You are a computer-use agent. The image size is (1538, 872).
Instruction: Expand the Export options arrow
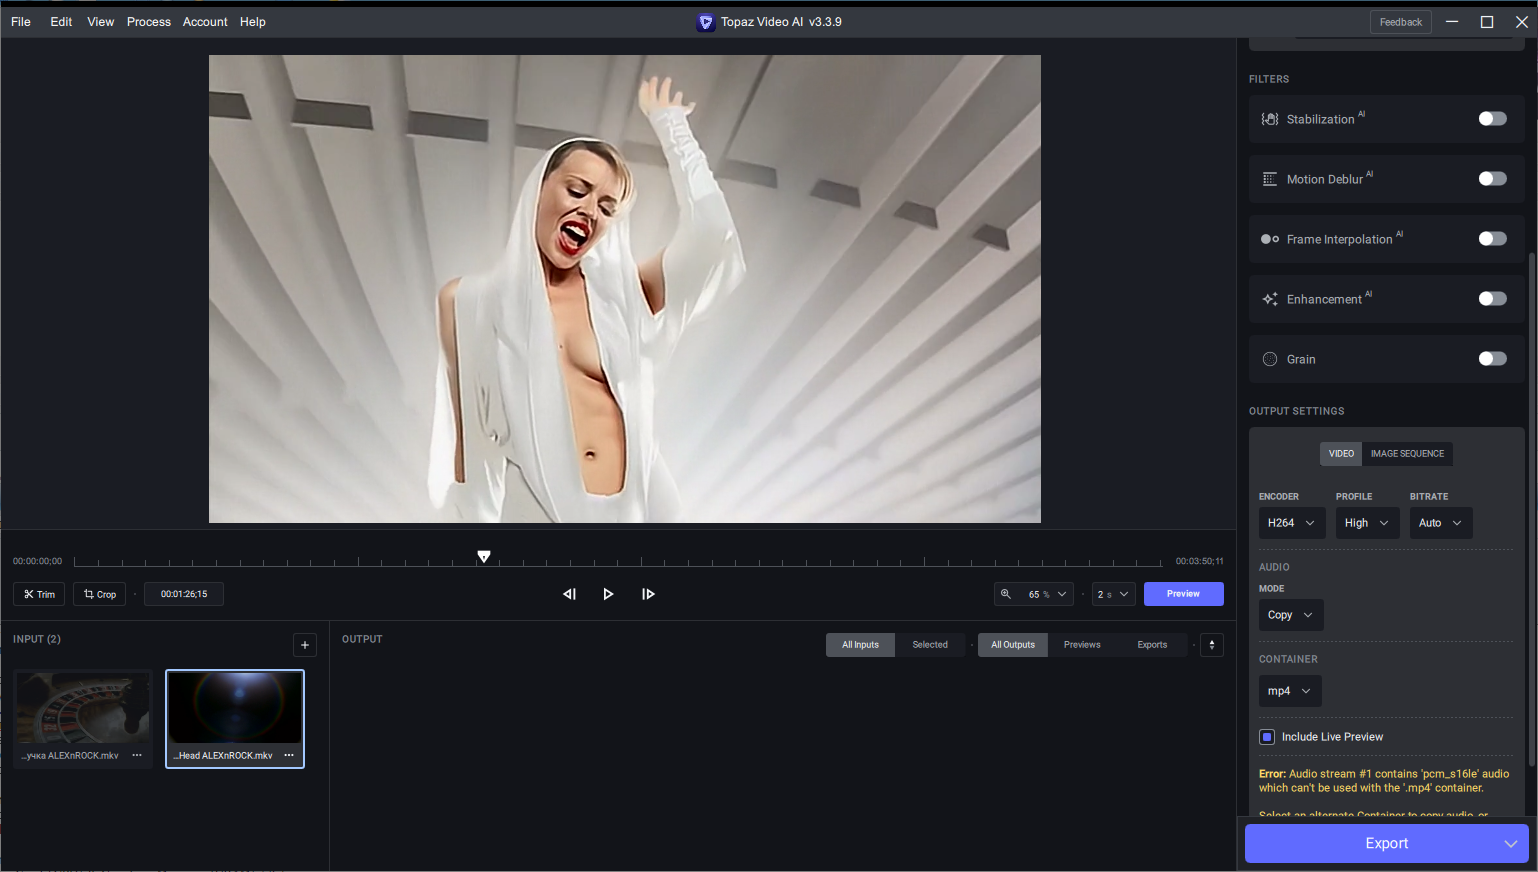tap(1511, 844)
